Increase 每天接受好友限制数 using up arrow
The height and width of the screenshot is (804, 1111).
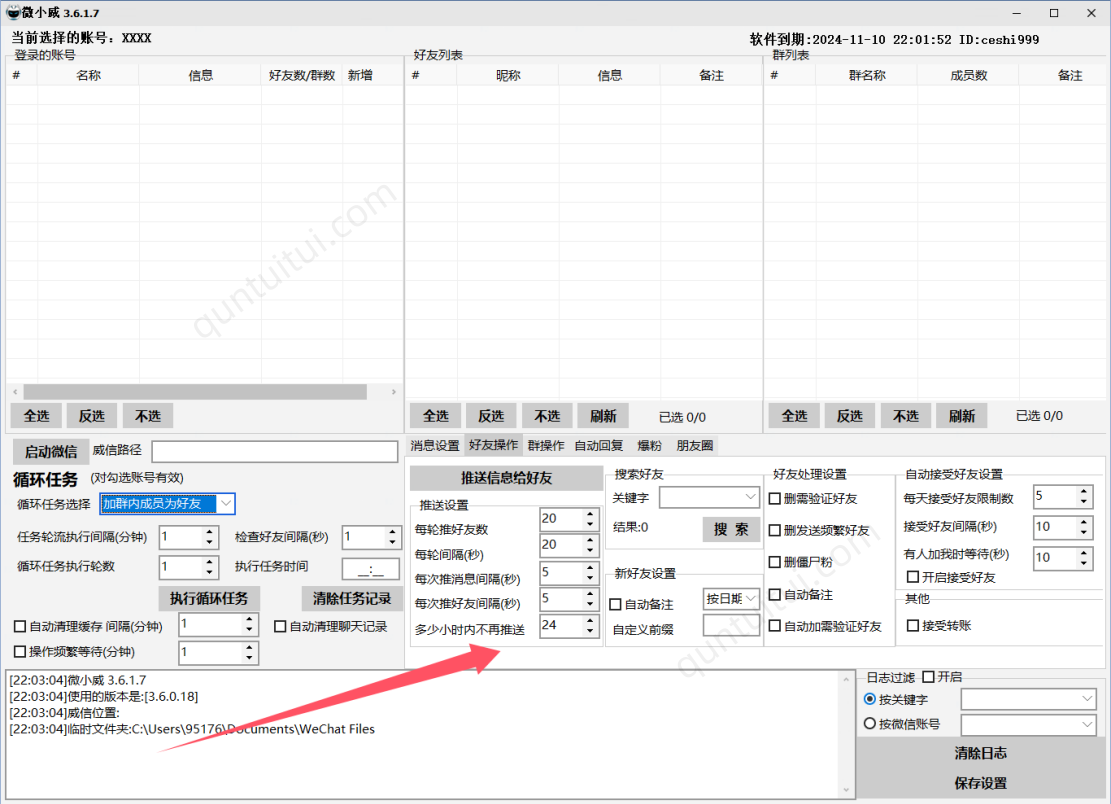(x=1085, y=491)
